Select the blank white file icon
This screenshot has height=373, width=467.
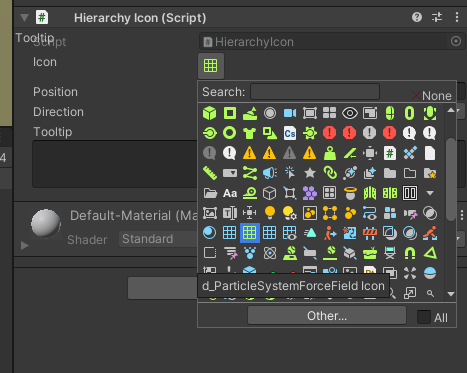(x=430, y=153)
